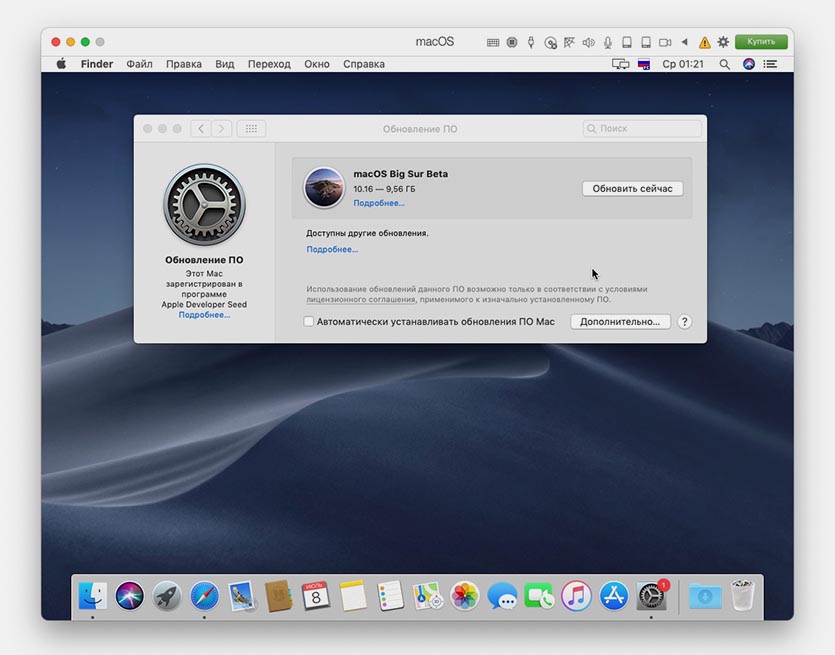This screenshot has height=655, width=835.
Task: Open Siri from the dock
Action: pos(130,596)
